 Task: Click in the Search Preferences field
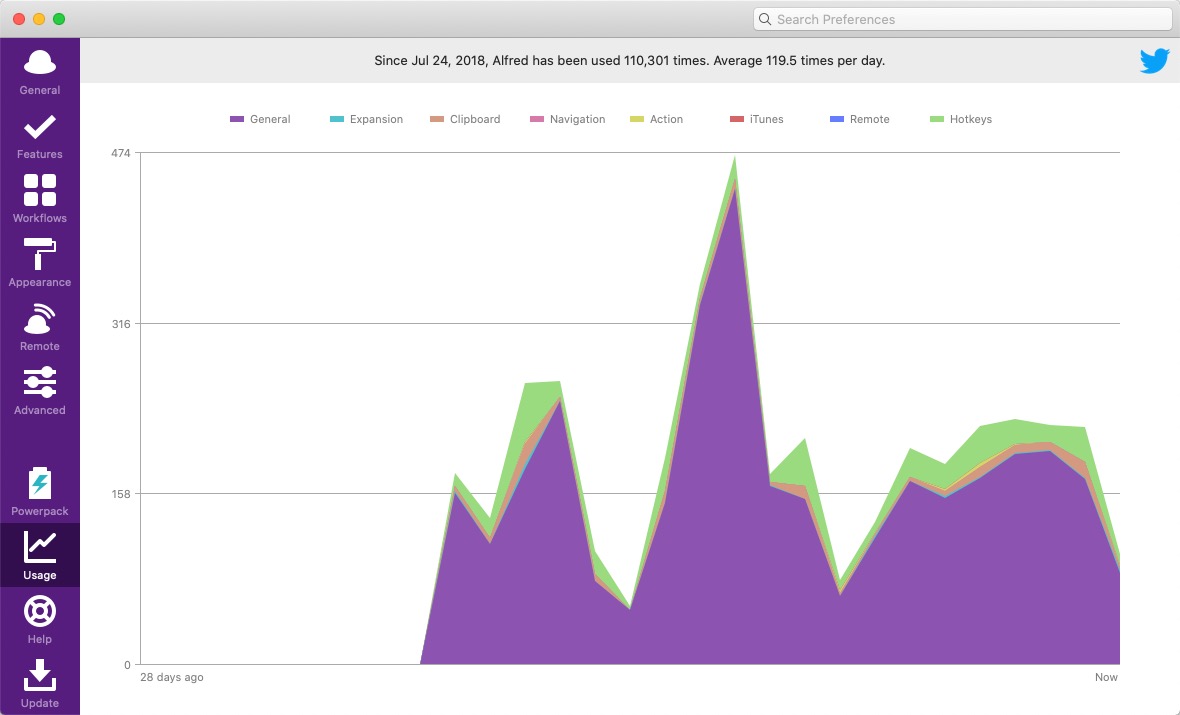963,20
